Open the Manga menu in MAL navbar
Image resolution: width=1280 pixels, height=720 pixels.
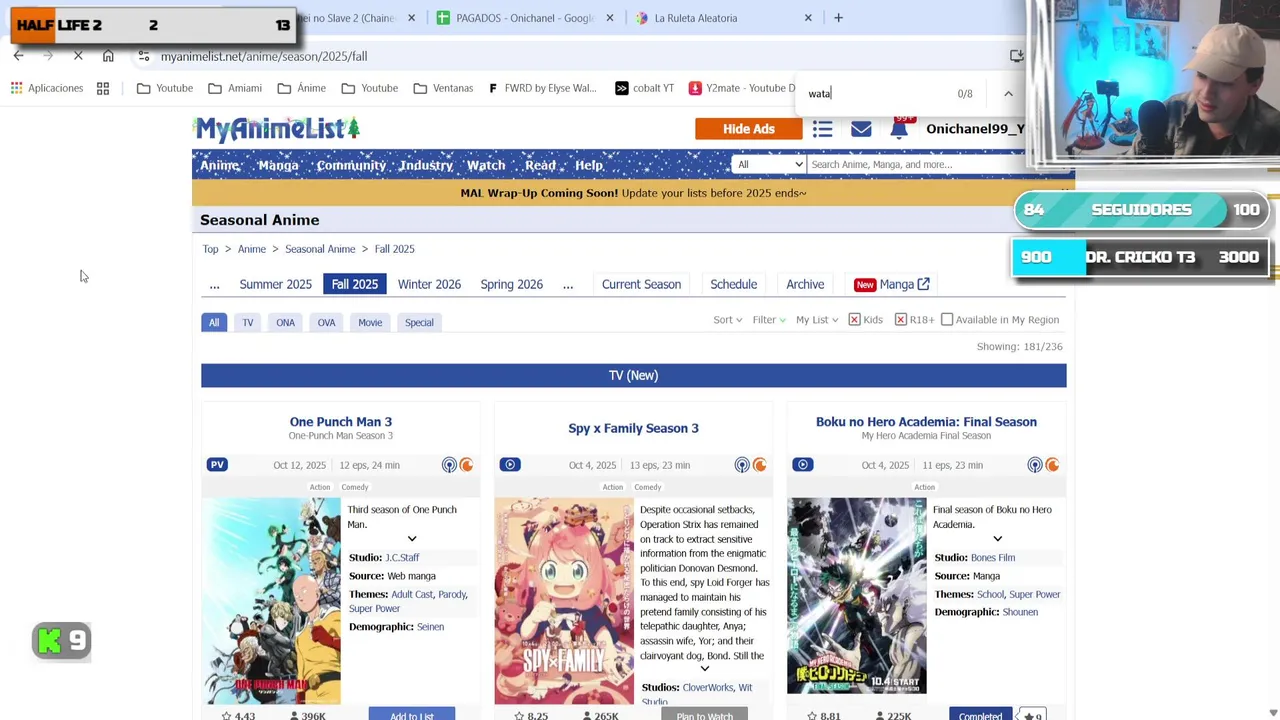coord(278,165)
